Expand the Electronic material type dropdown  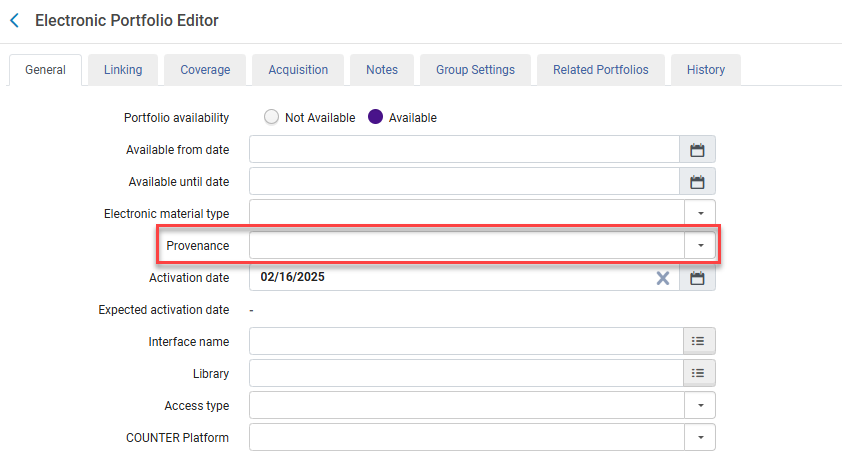[700, 213]
